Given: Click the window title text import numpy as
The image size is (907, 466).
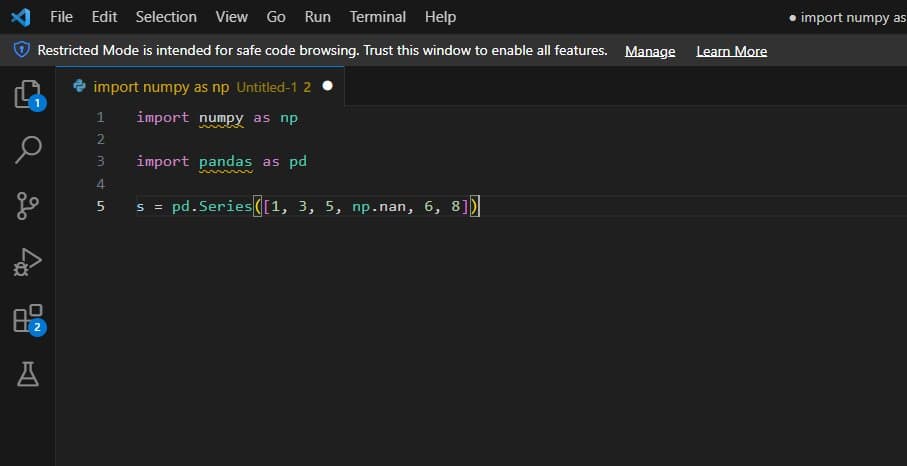Looking at the screenshot, I should pyautogui.click(x=853, y=17).
